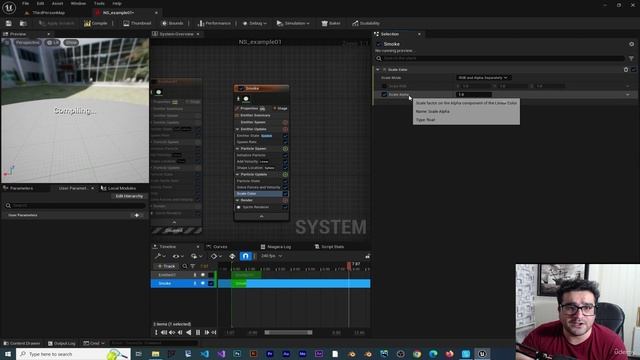Screen dimensions: 640x360
Task: Switch to the Parameters tab
Action: 21,188
